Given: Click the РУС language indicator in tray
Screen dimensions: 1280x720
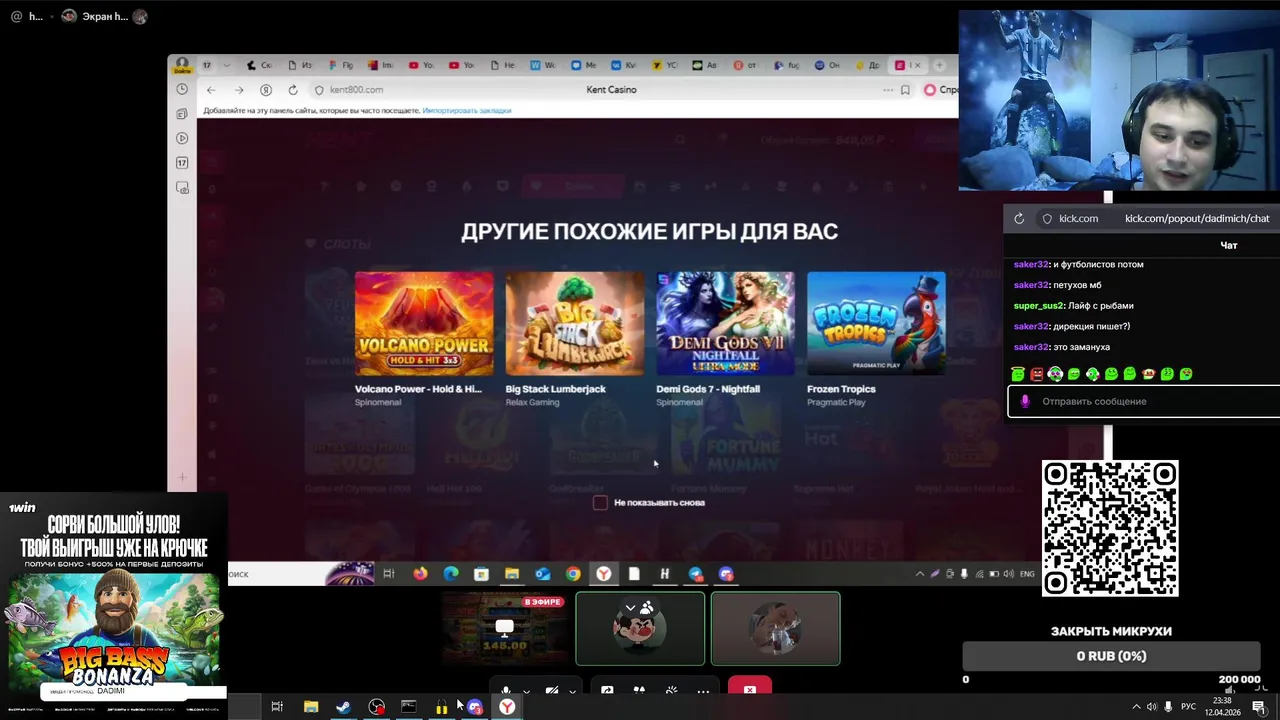Looking at the screenshot, I should pos(1188,707).
